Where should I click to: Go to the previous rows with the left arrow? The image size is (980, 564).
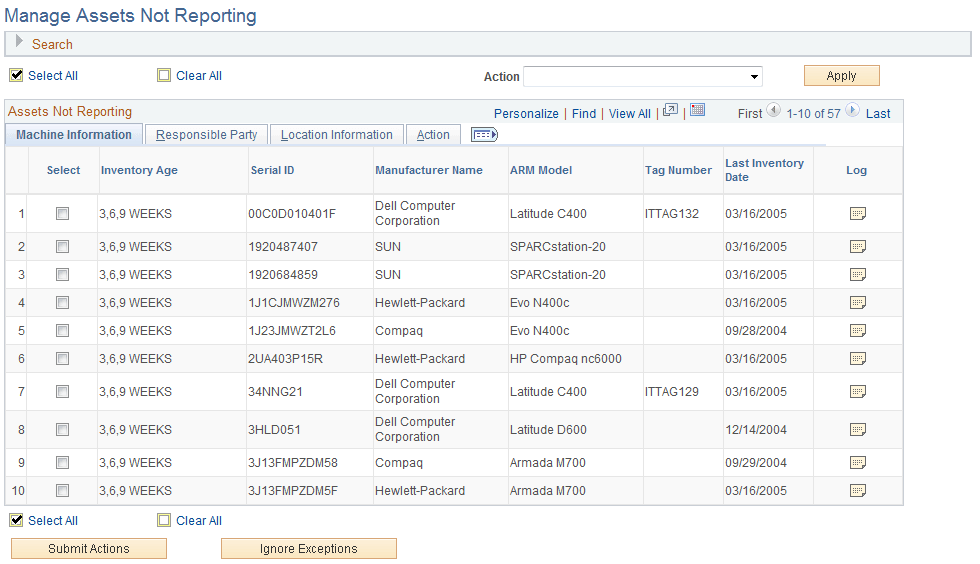[x=773, y=110]
